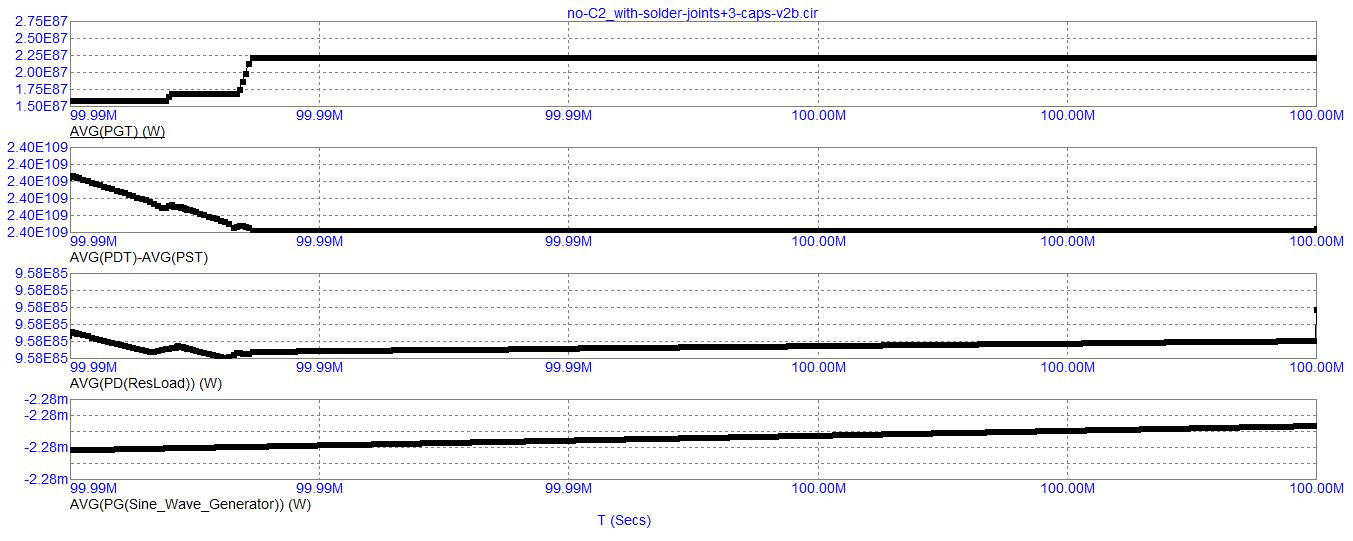Select the AVG(PGT) (W) trace label
The image size is (1353, 541).
[117, 133]
